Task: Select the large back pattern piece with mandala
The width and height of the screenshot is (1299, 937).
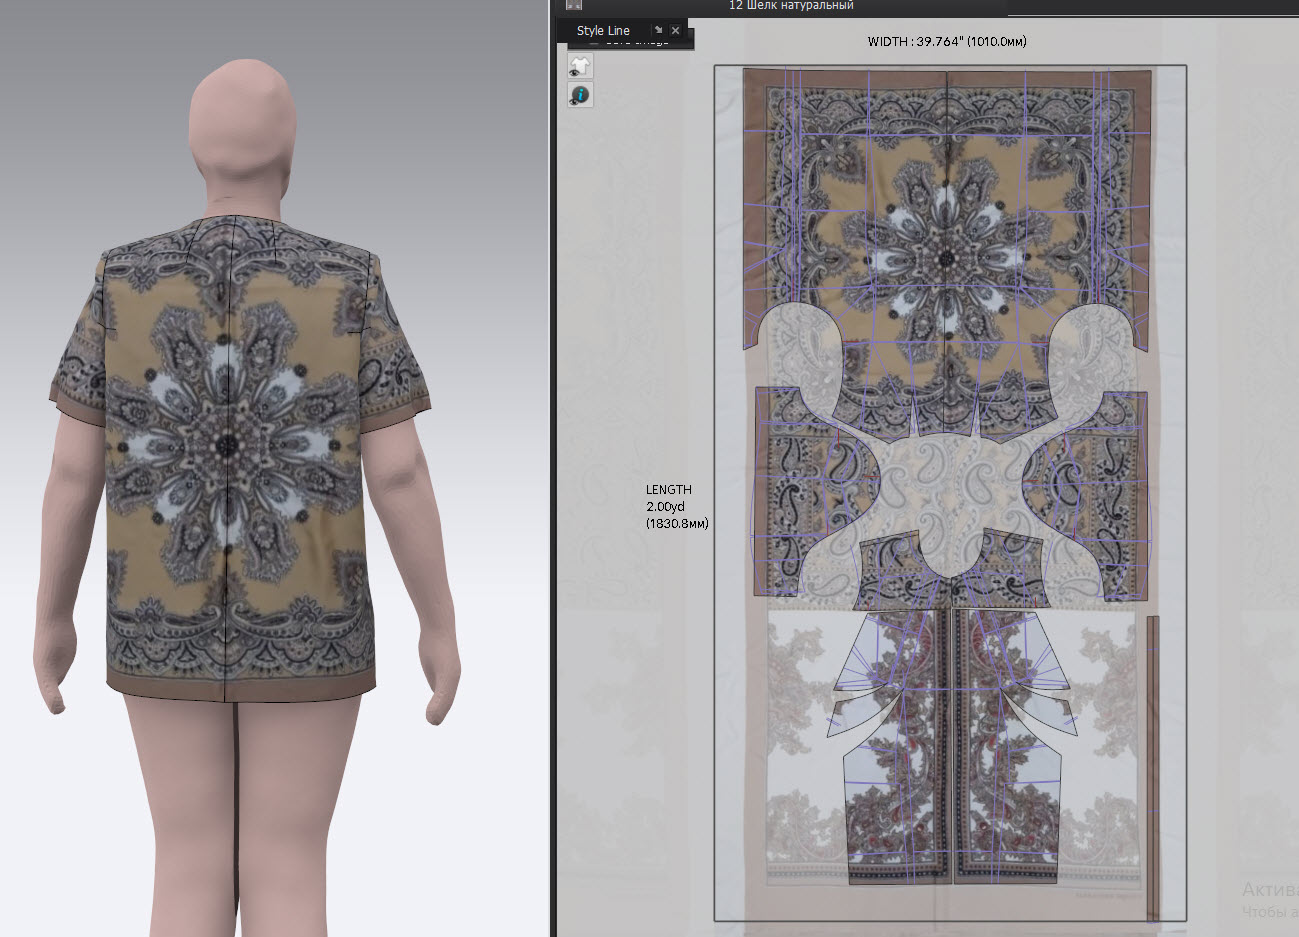Action: point(946,250)
